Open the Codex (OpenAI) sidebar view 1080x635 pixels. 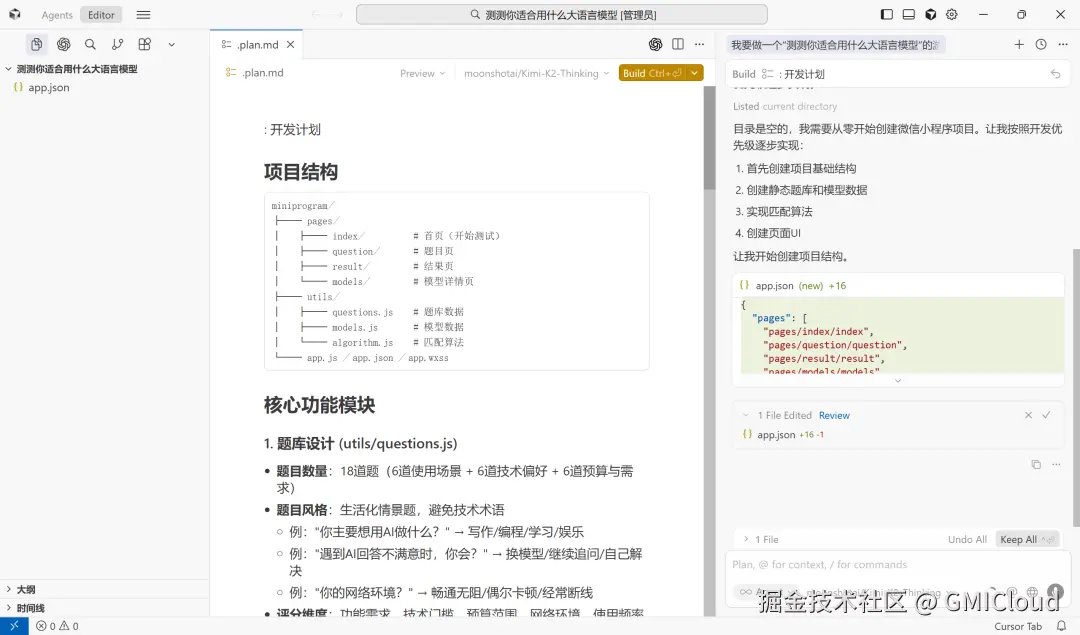[x=63, y=44]
